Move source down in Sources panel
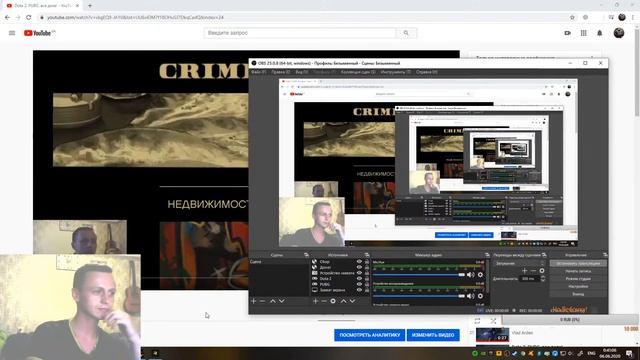640x360 pixels. pos(352,301)
